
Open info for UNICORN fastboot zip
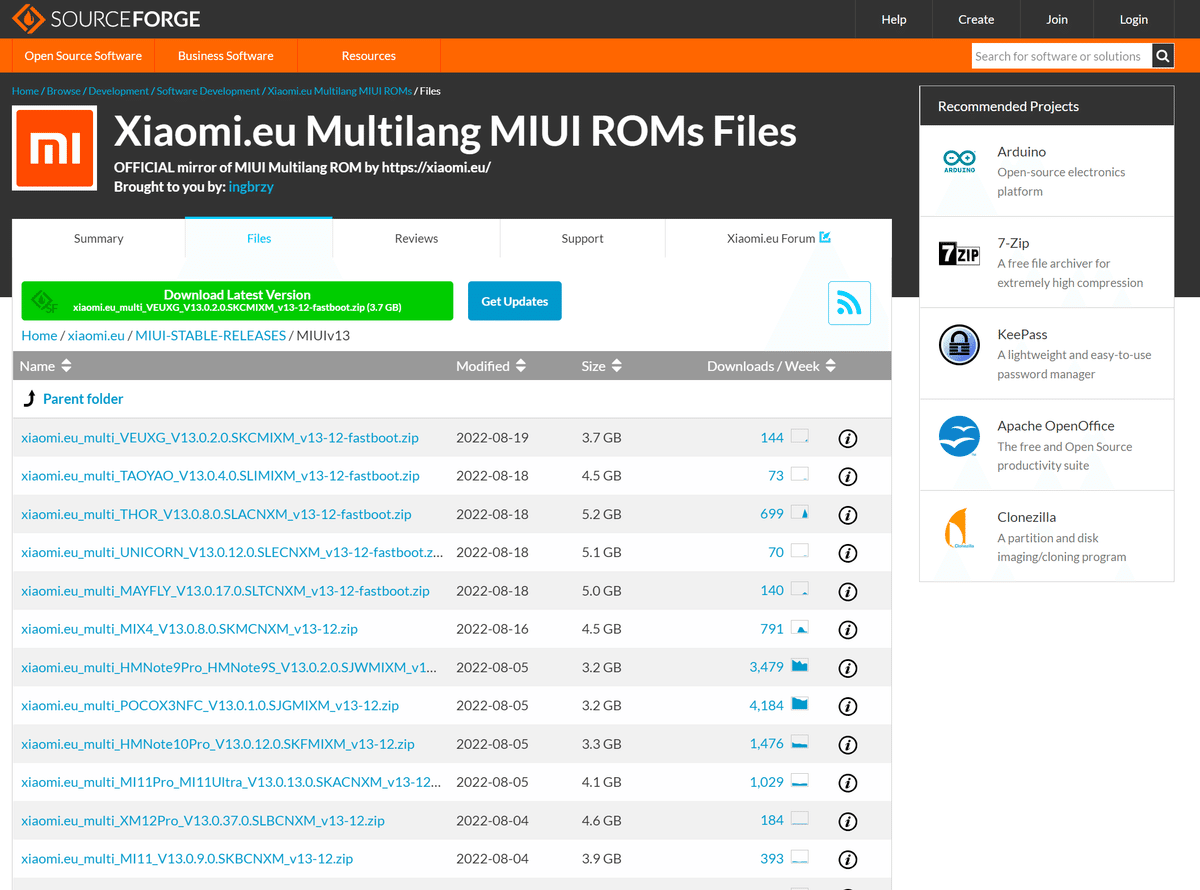click(x=848, y=553)
